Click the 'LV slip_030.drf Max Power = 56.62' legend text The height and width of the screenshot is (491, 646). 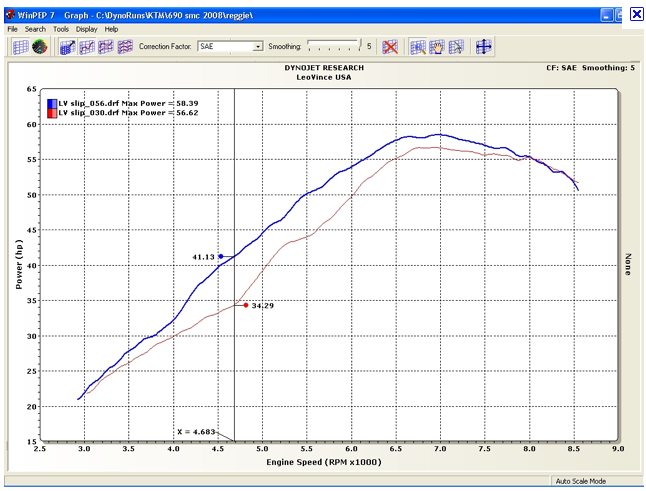(x=128, y=113)
